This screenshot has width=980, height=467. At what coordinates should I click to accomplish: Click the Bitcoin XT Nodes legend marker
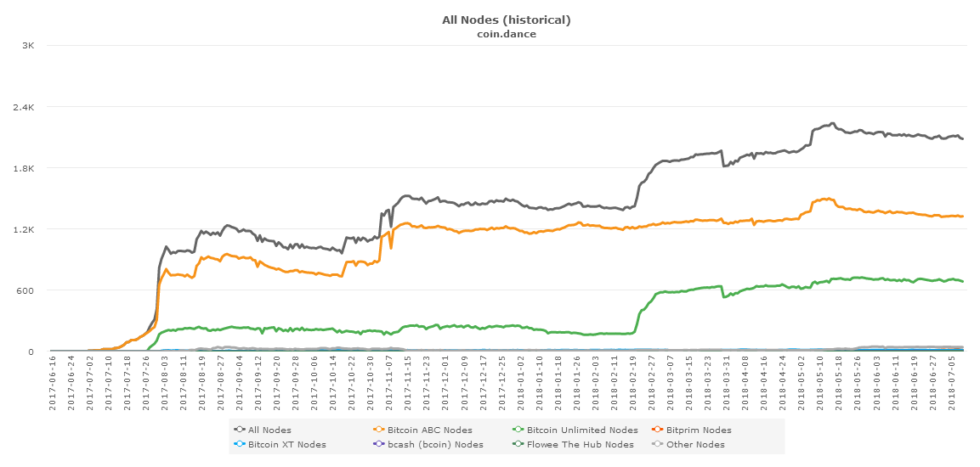click(240, 444)
